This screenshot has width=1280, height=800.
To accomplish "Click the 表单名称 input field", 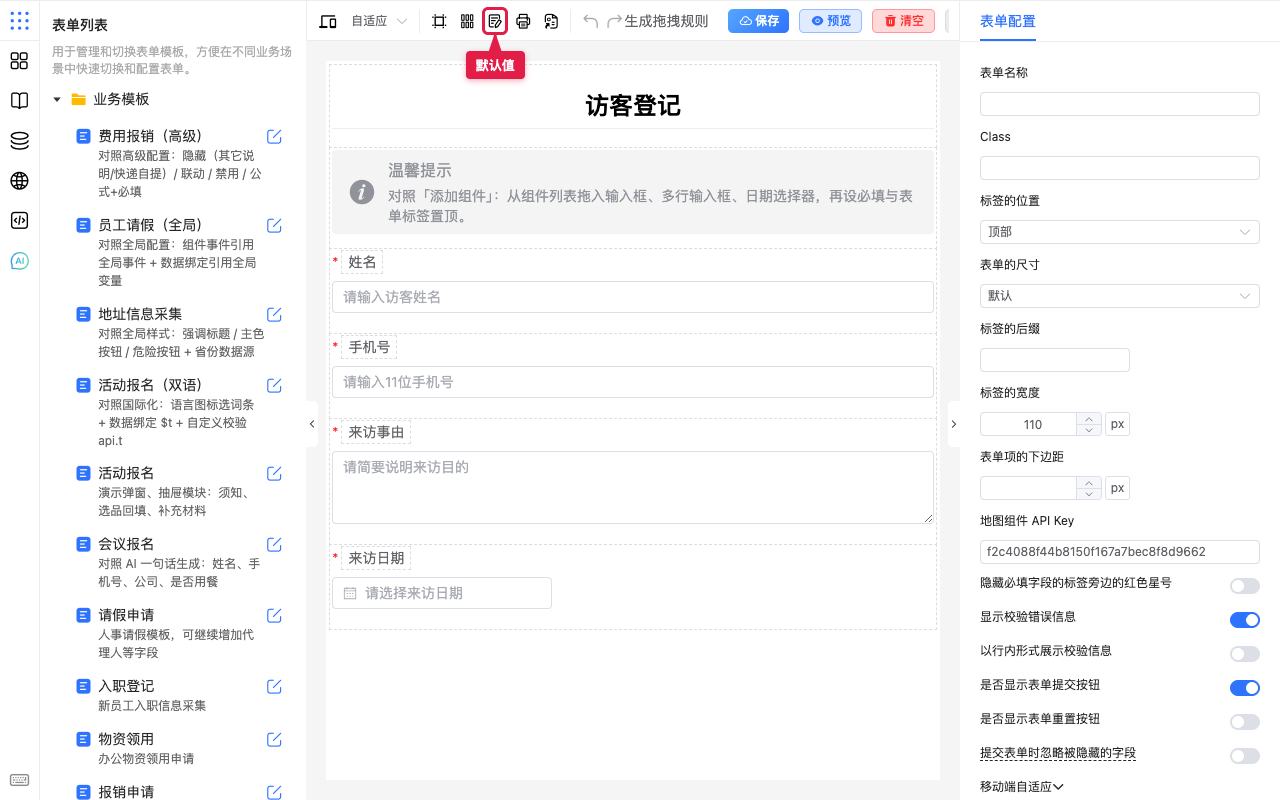I will pos(1119,104).
